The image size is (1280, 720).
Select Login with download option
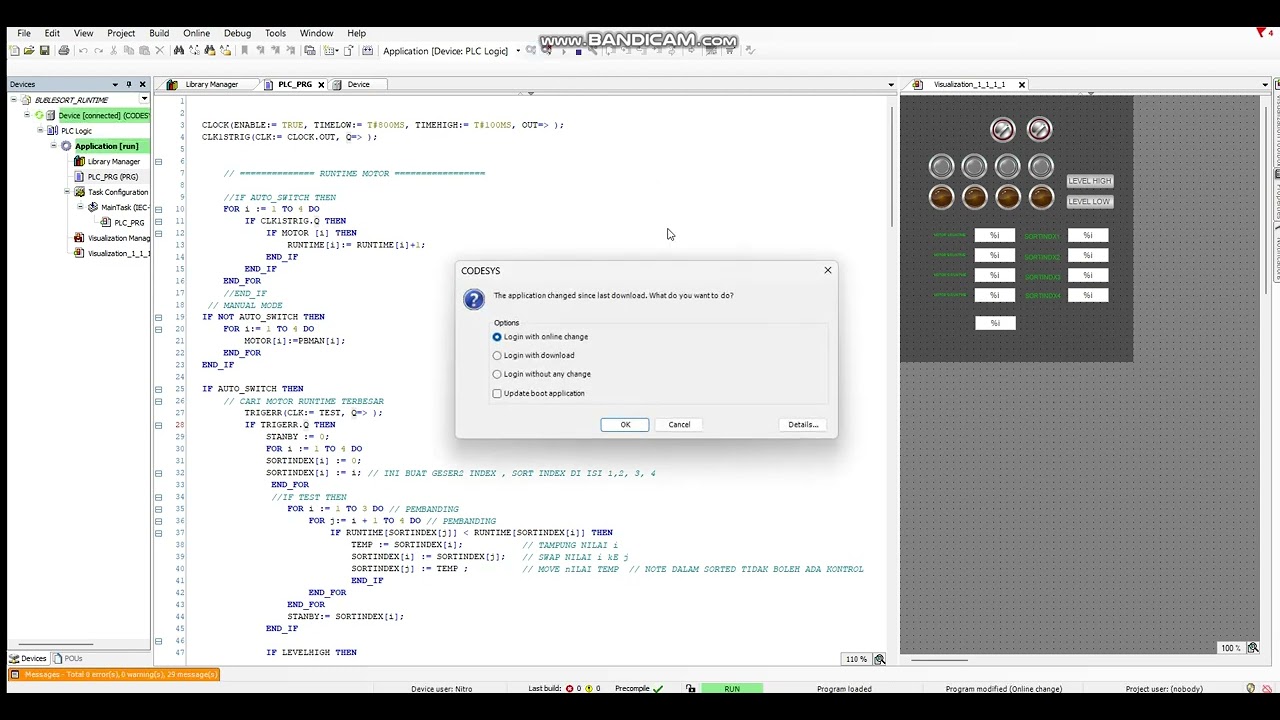click(x=497, y=355)
